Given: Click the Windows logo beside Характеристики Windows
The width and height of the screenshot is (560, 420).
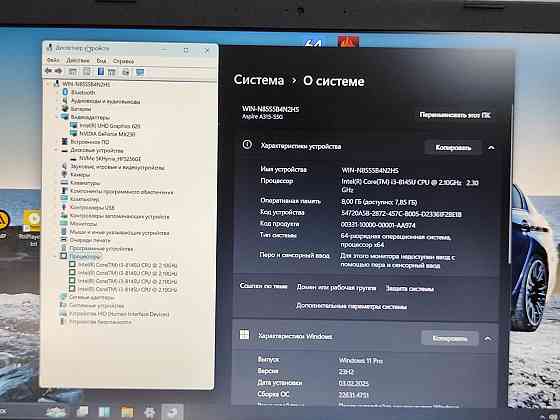Looking at the screenshot, I should click(x=245, y=335).
